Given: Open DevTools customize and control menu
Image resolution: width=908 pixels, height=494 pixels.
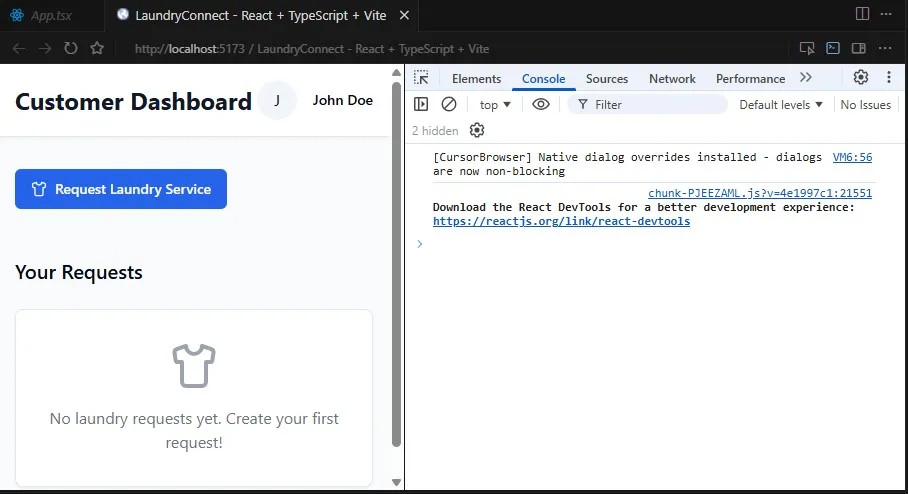Looking at the screenshot, I should [889, 77].
